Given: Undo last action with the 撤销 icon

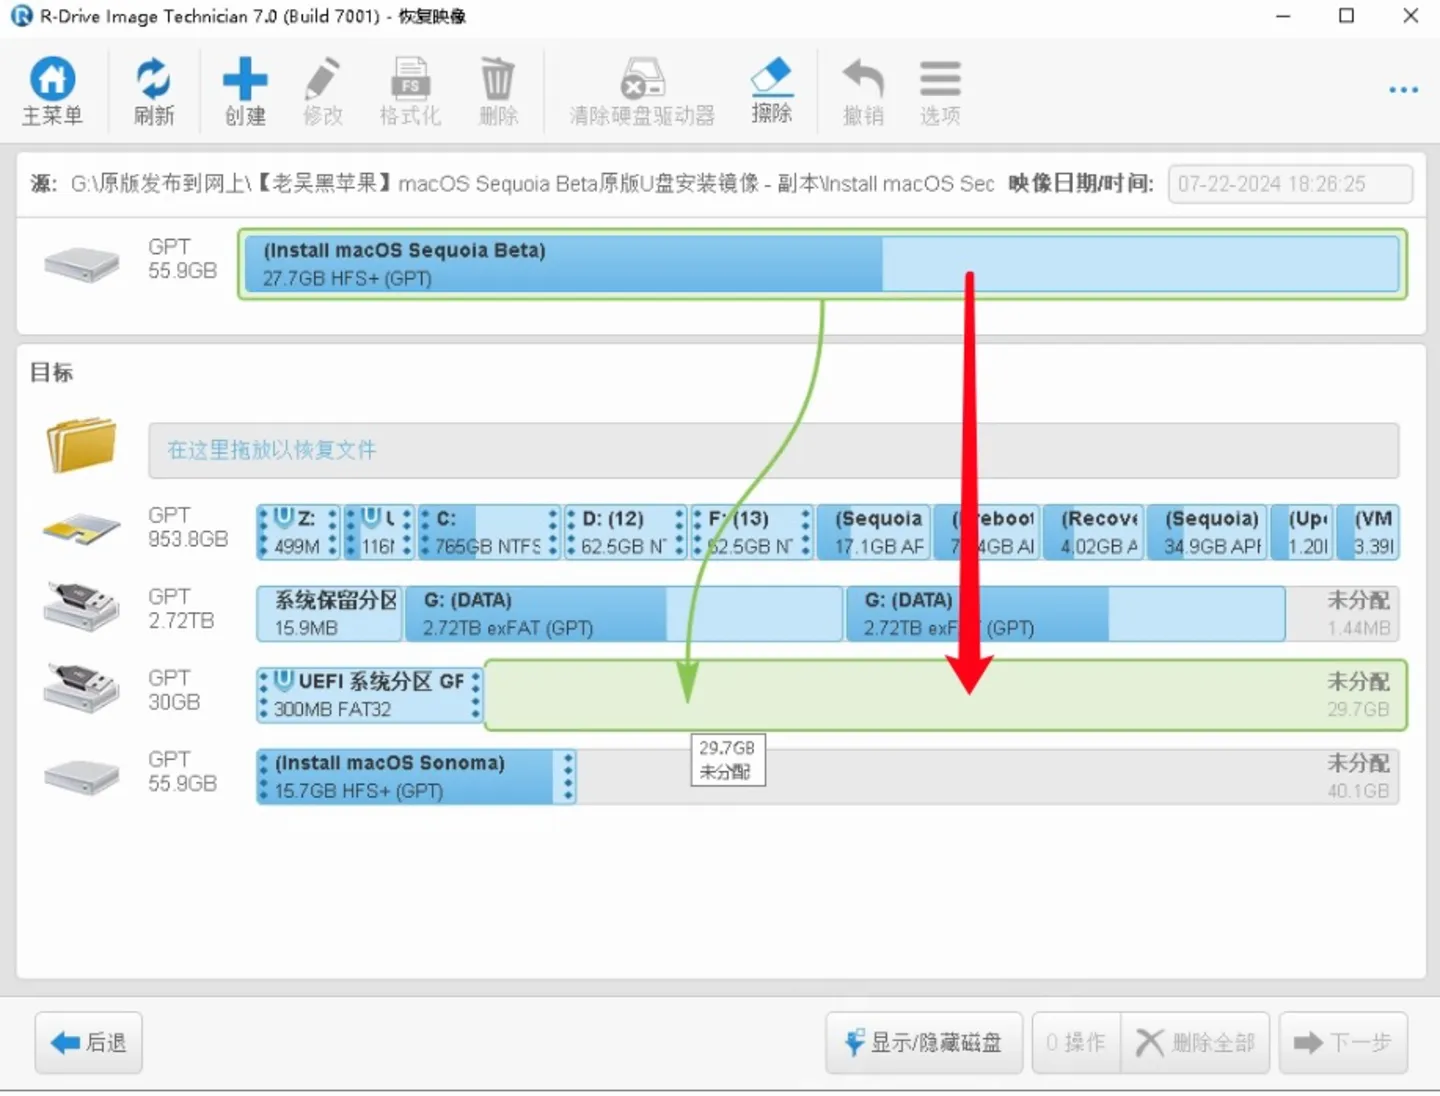Looking at the screenshot, I should (x=862, y=90).
